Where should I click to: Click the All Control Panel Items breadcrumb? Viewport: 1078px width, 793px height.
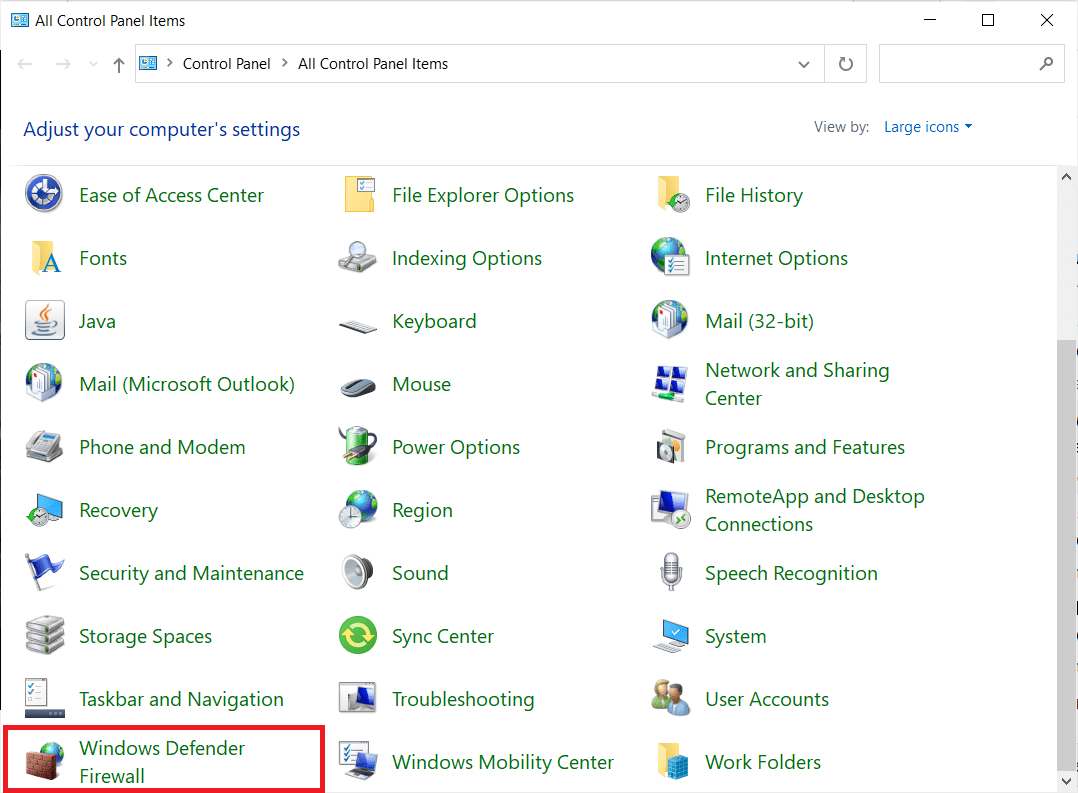pyautogui.click(x=373, y=64)
